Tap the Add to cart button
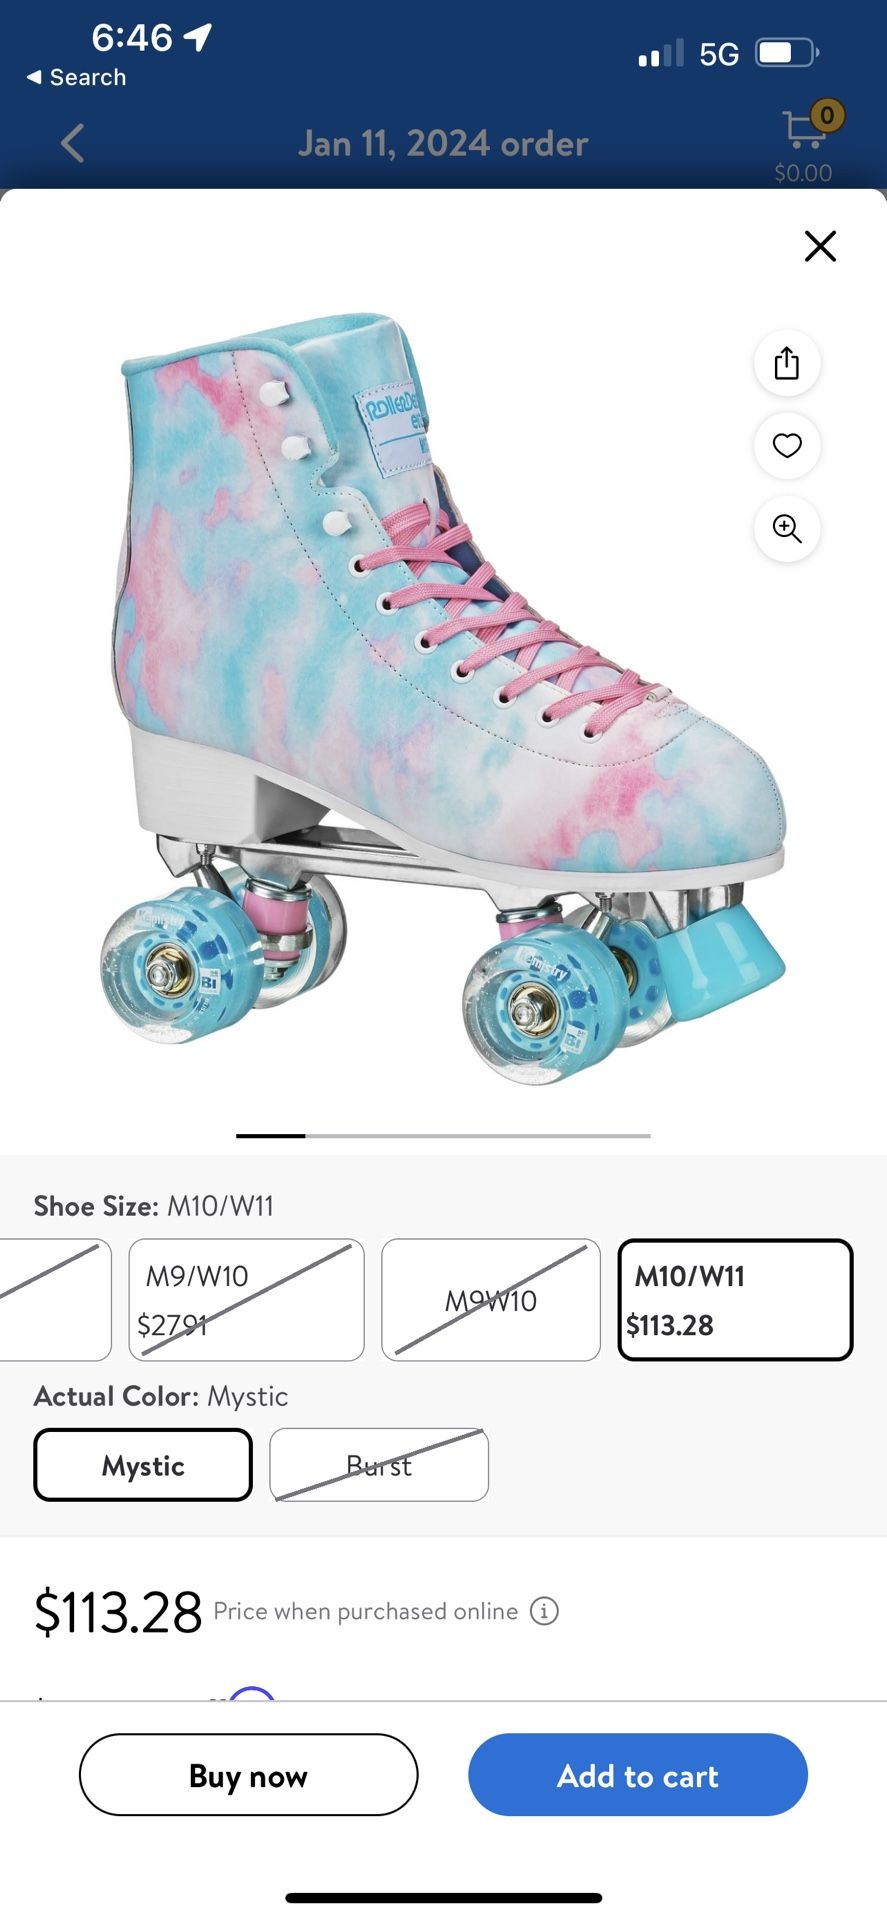Image resolution: width=887 pixels, height=1920 pixels. (638, 1775)
